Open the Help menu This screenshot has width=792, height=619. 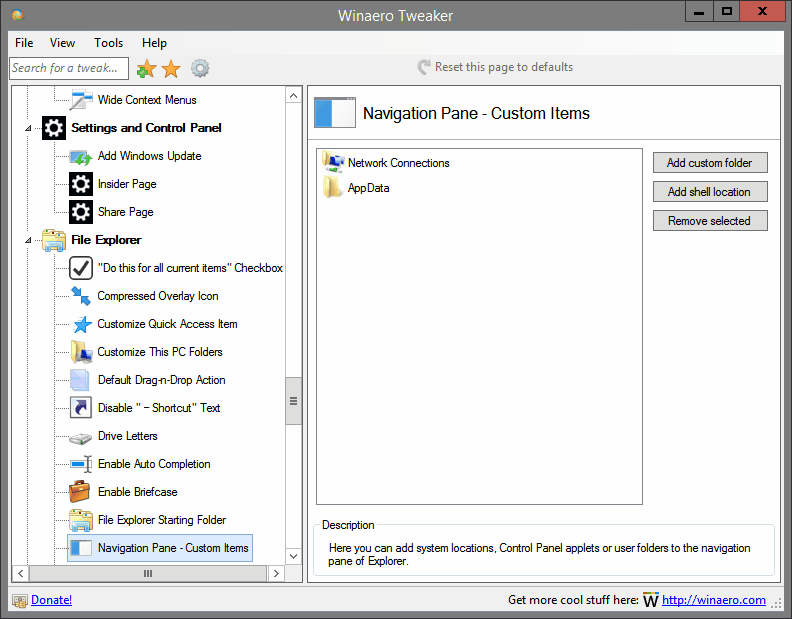155,43
